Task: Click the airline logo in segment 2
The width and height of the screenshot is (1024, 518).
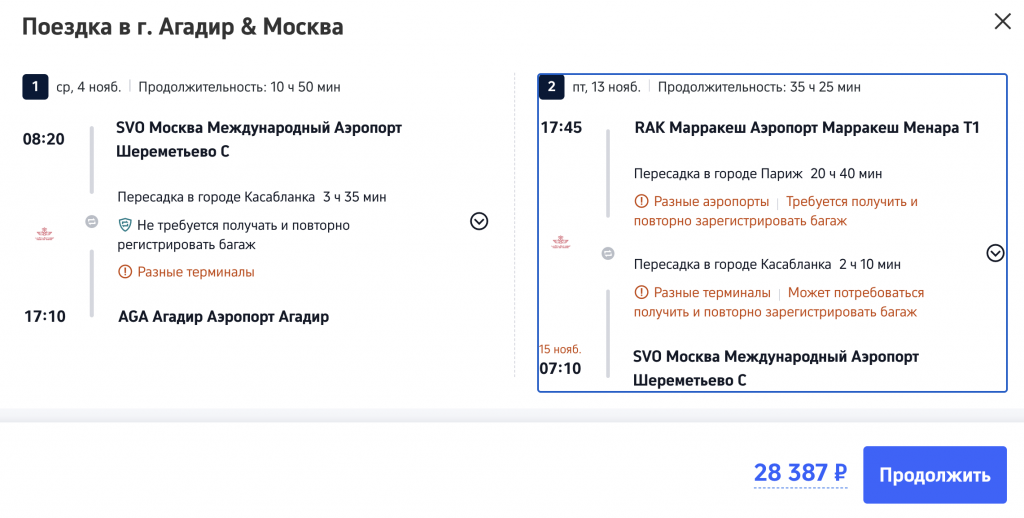Action: tap(562, 243)
